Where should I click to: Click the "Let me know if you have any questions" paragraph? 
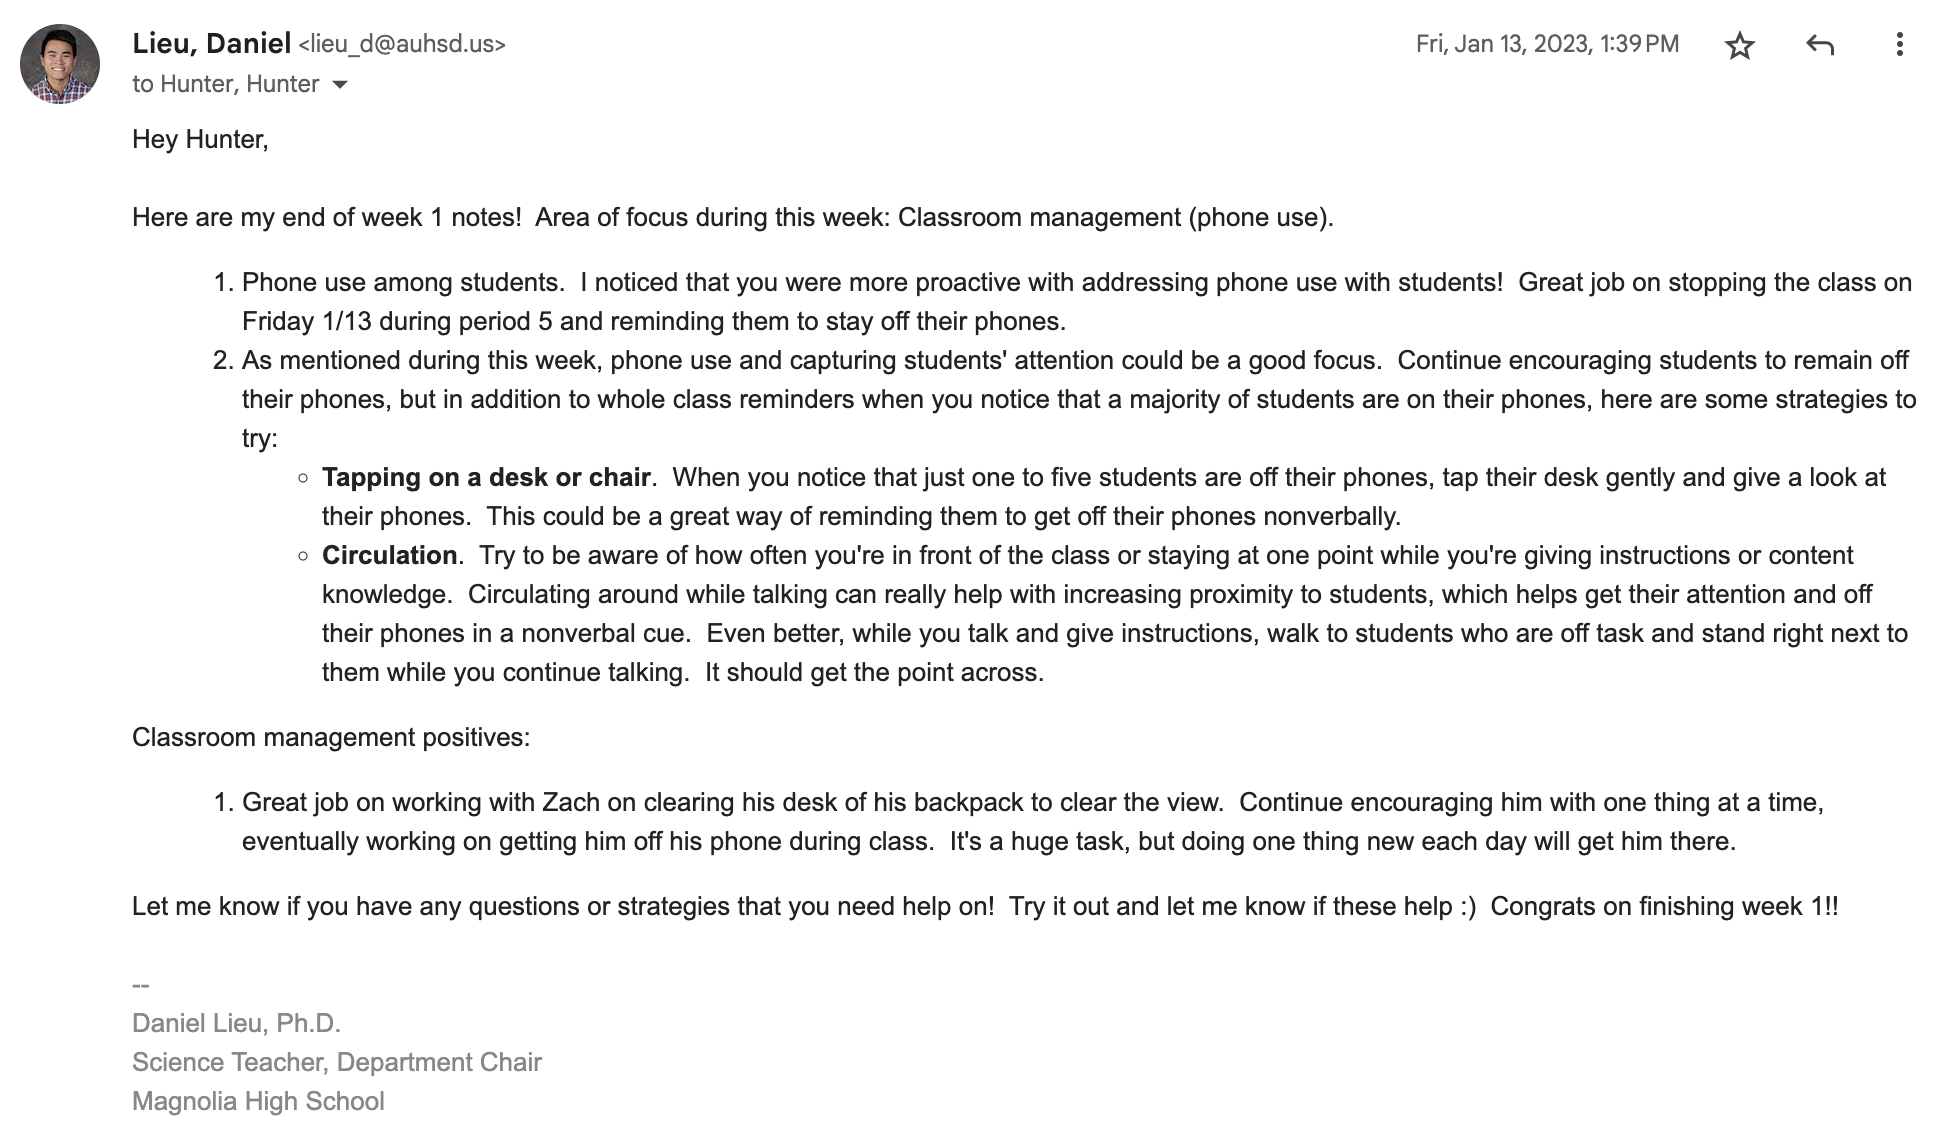[562, 906]
